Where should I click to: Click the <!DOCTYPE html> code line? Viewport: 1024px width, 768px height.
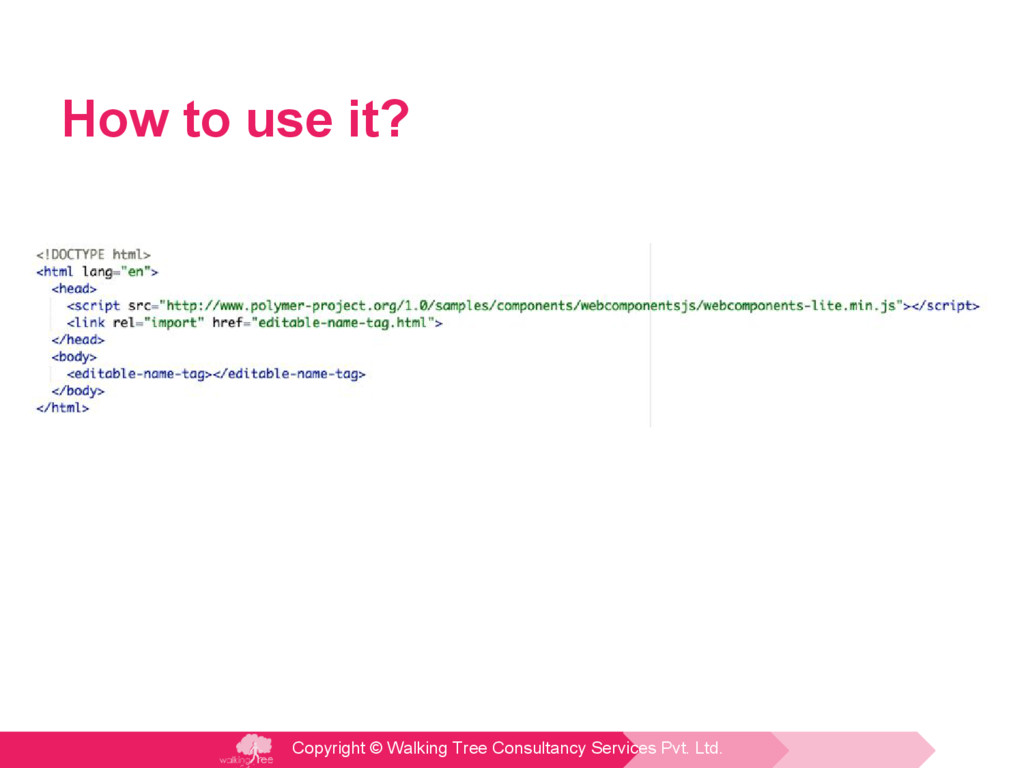point(93,255)
